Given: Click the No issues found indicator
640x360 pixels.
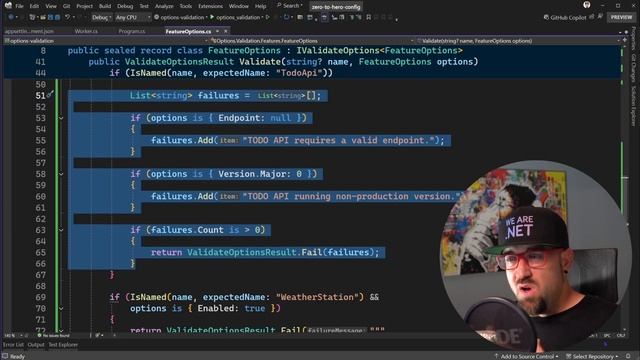Looking at the screenshot, I should [x=53, y=336].
